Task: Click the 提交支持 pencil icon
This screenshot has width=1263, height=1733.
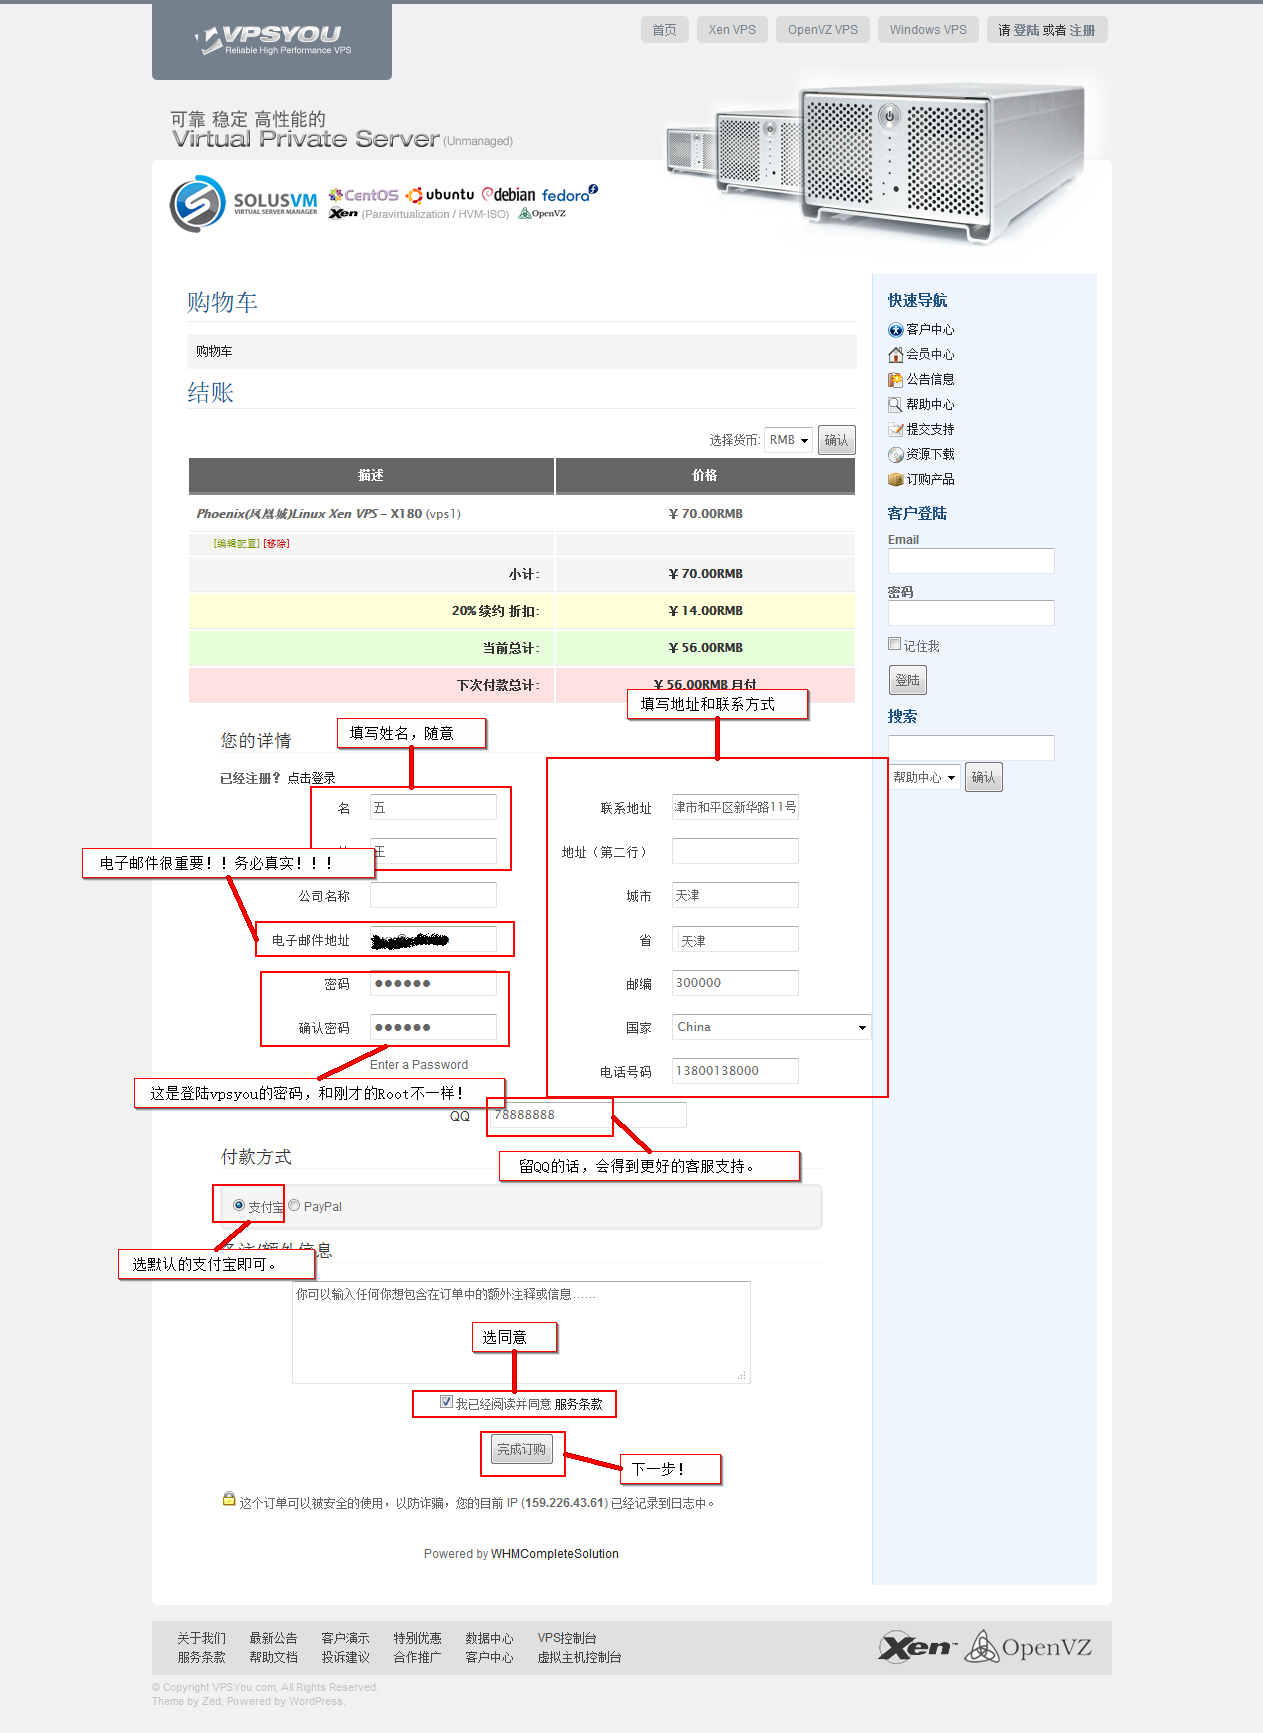Action: point(895,430)
